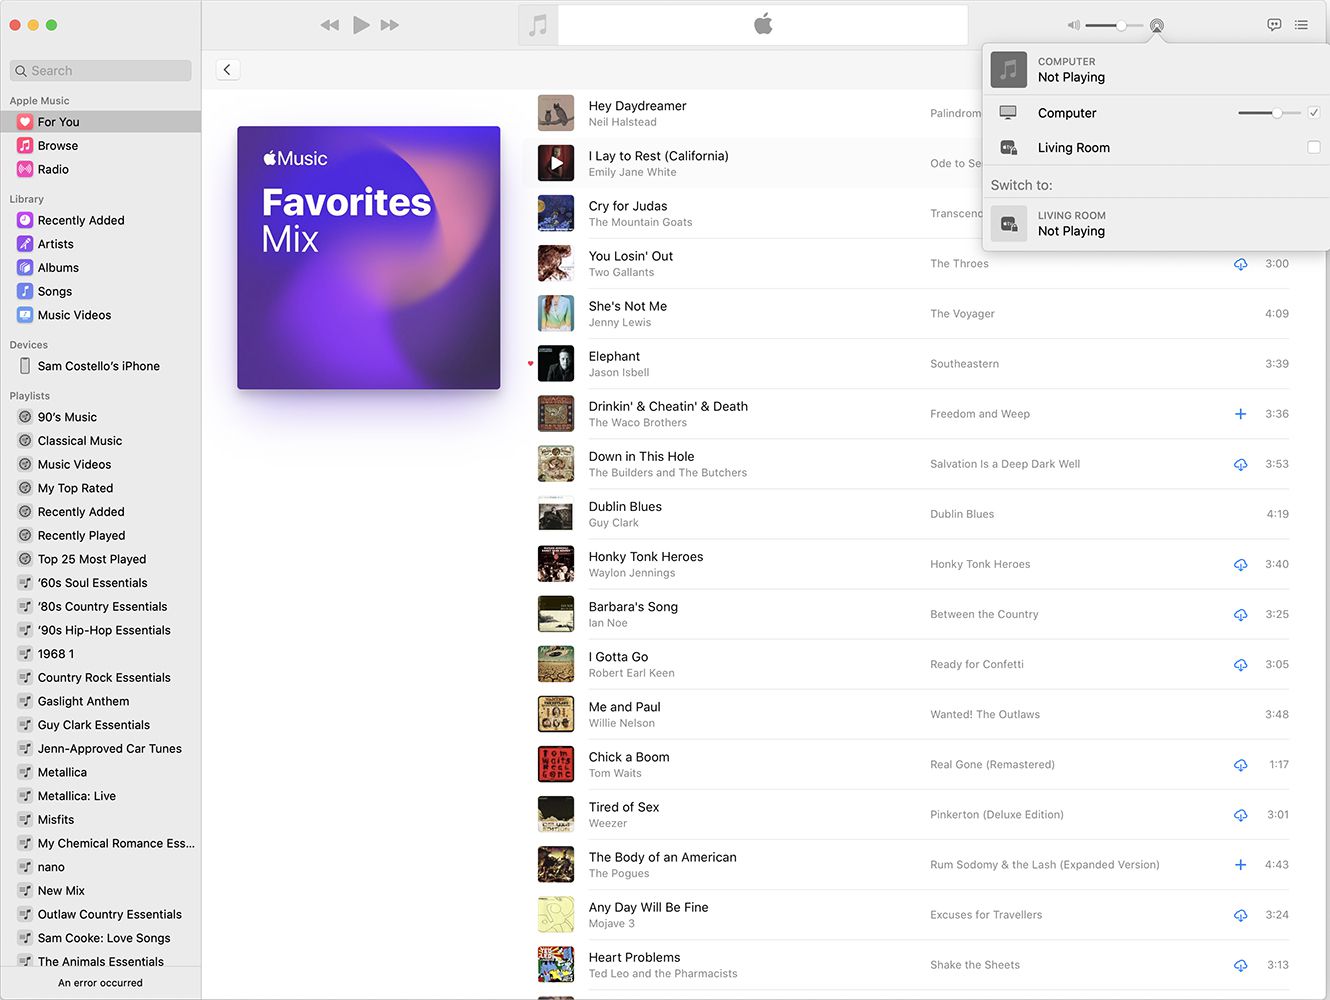Viewport: 1330px width, 1000px height.
Task: Click My Top Rated gear icon
Action: tap(25, 488)
